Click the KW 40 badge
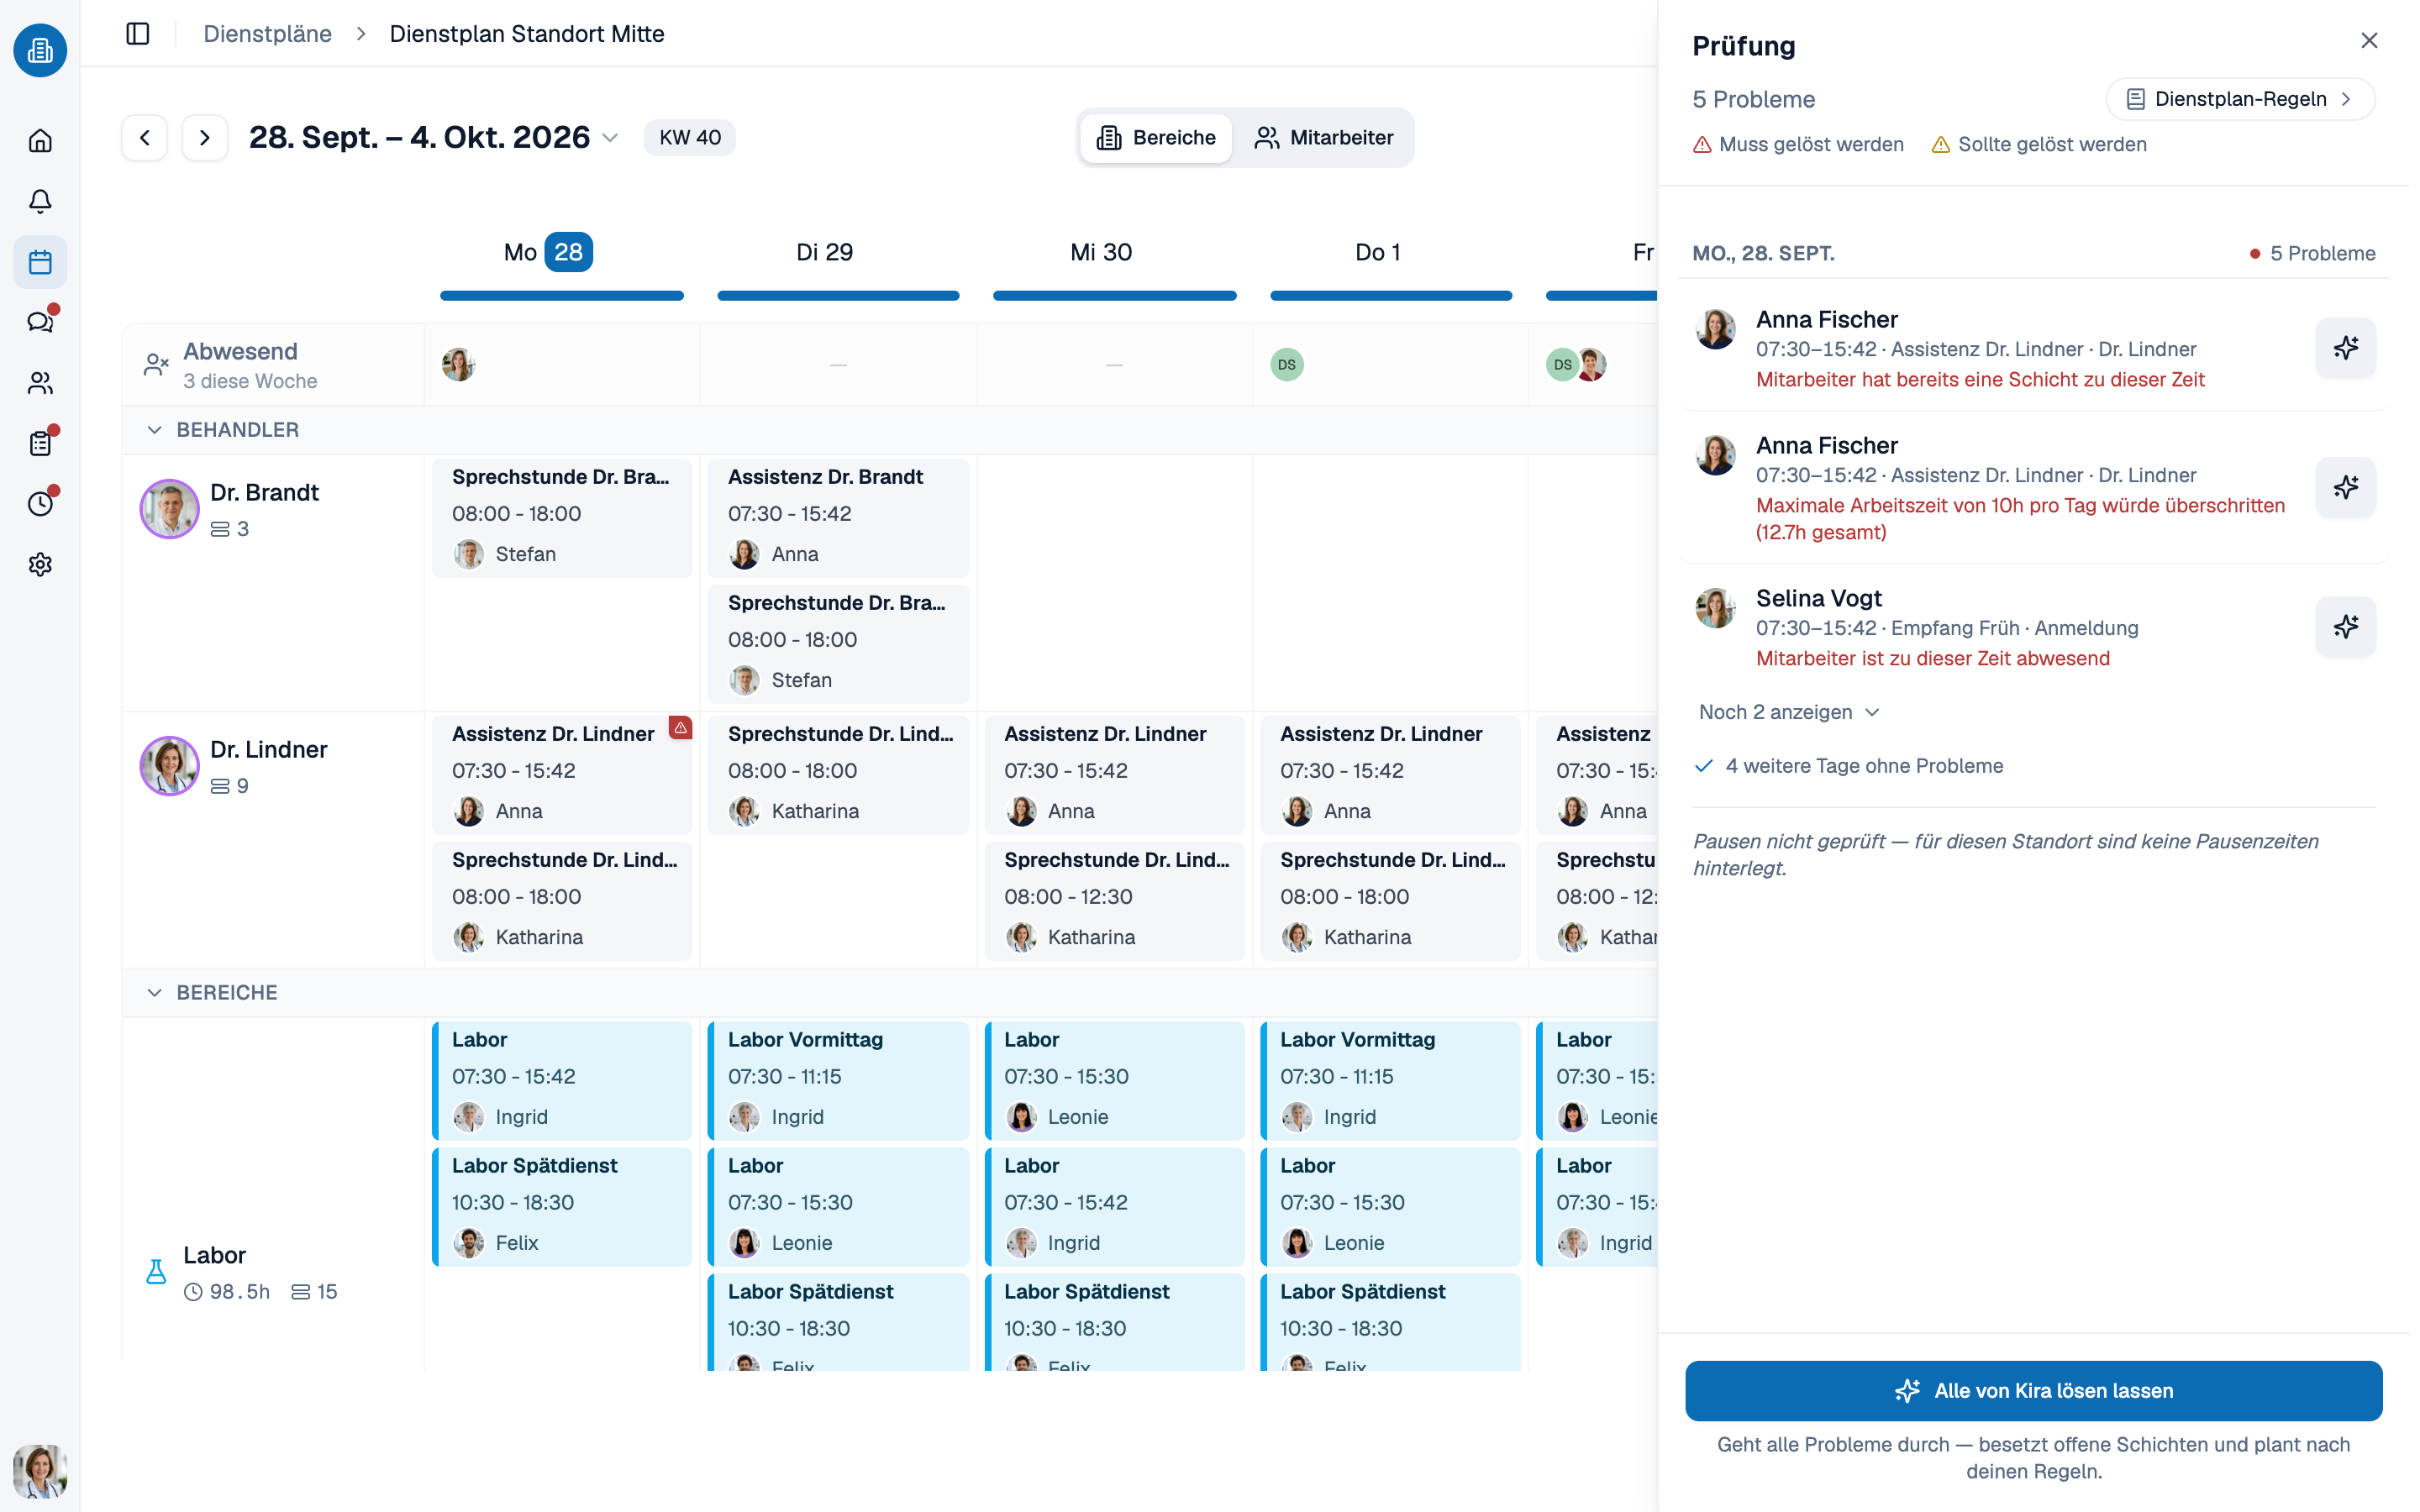This screenshot has width=2420, height=1512. (x=690, y=137)
